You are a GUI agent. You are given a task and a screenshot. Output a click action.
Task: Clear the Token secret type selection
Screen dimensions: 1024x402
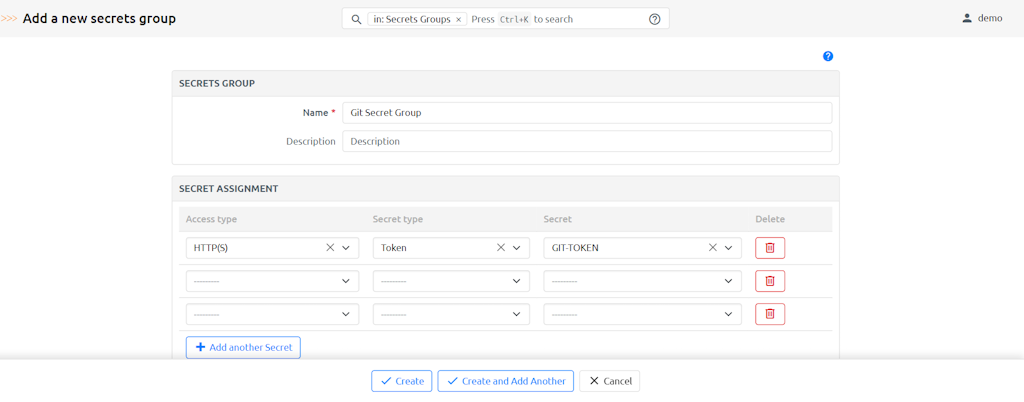click(501, 248)
